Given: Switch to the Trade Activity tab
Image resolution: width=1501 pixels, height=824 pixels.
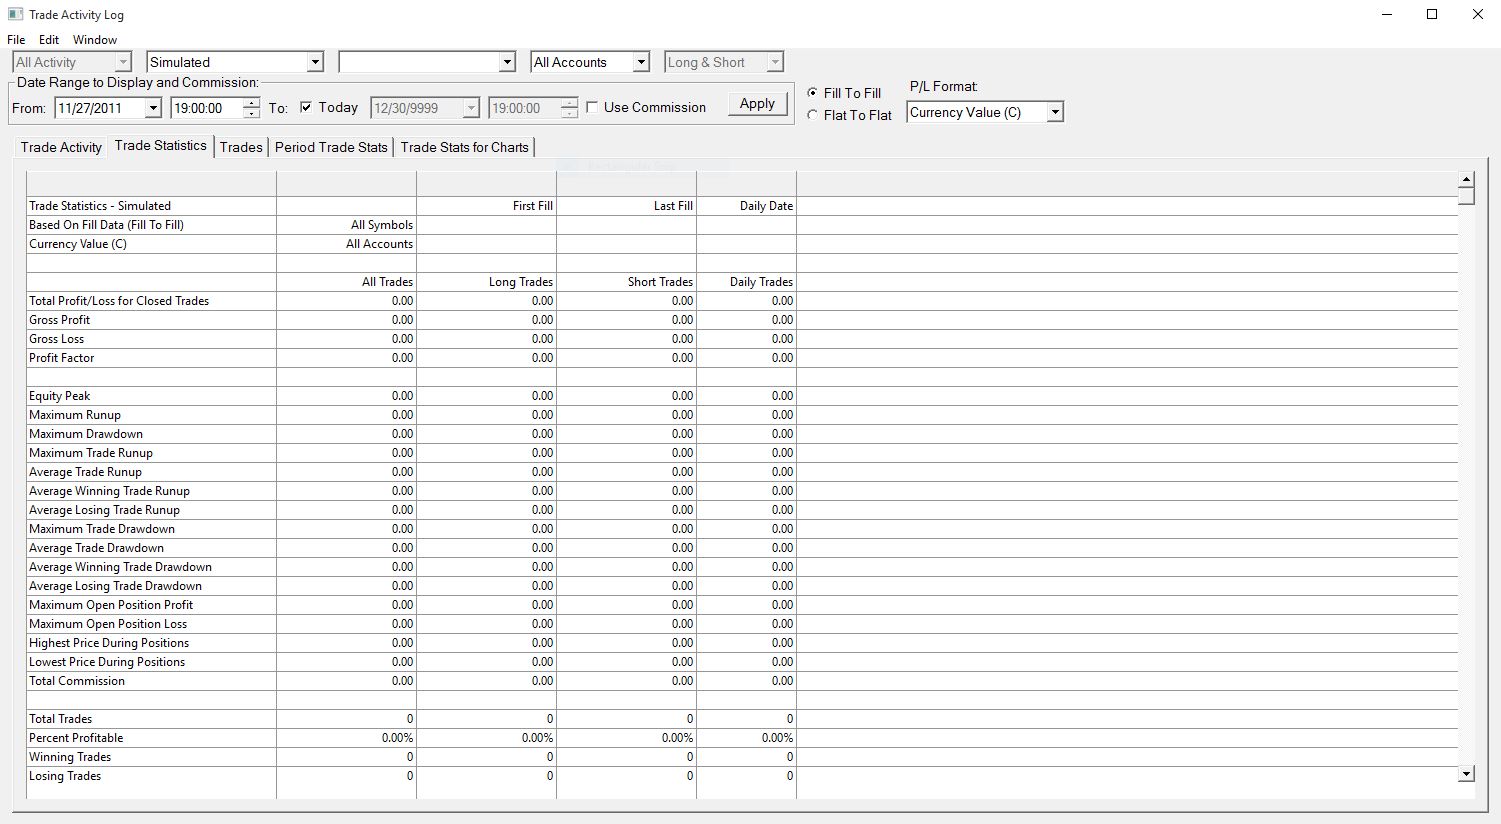Looking at the screenshot, I should pos(61,147).
